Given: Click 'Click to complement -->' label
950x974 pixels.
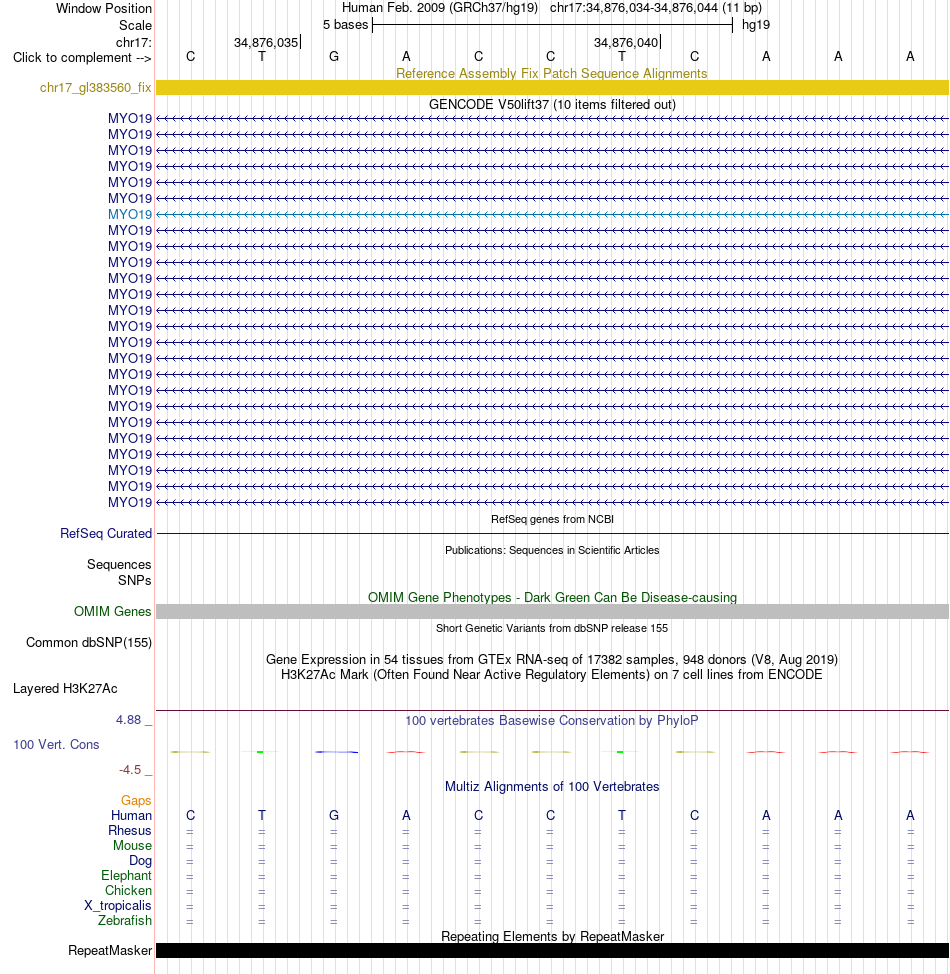Looking at the screenshot, I should coord(82,58).
